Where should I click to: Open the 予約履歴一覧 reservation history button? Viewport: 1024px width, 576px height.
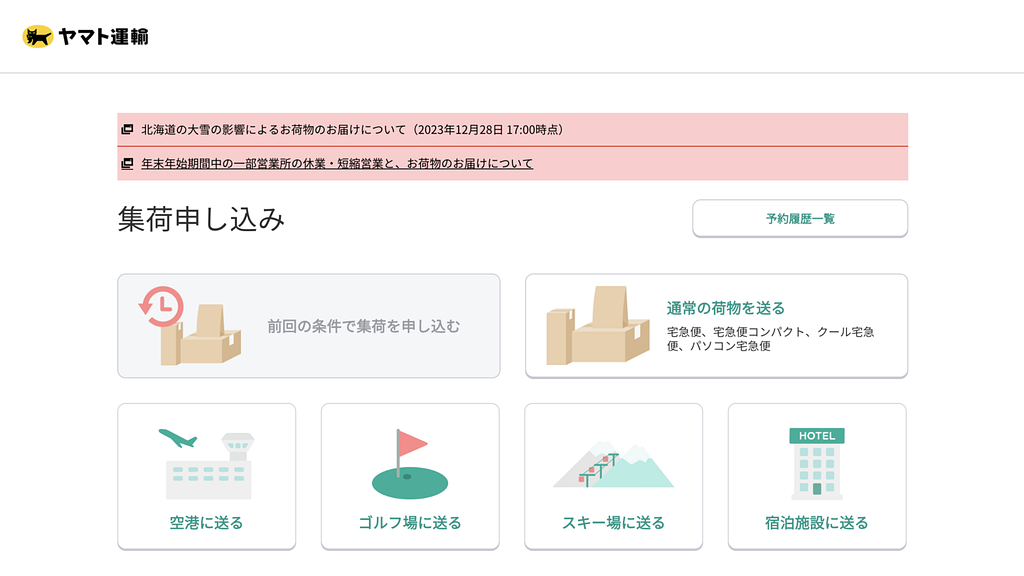coord(799,217)
